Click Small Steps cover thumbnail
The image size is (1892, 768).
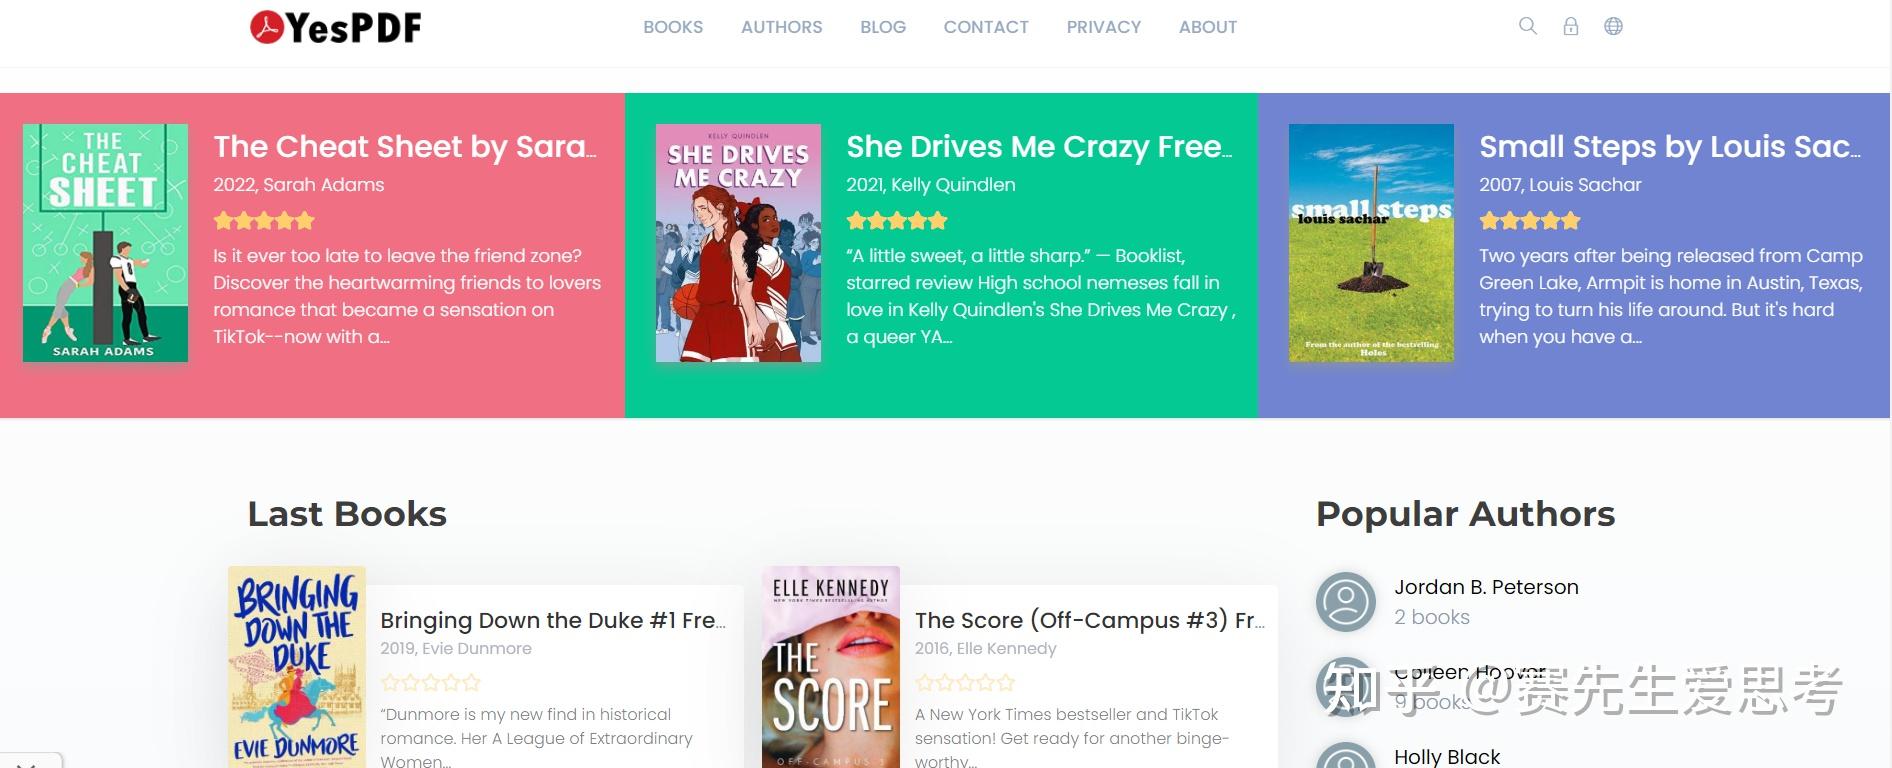click(x=1371, y=243)
